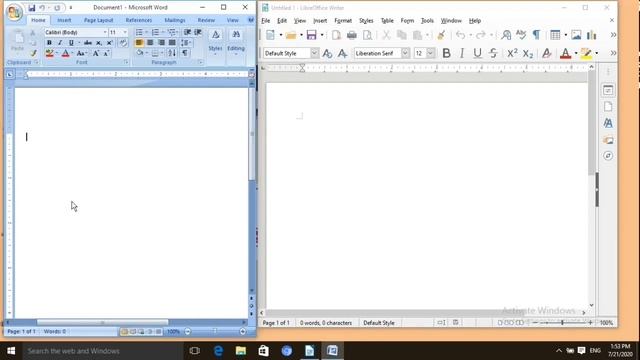Click the Sort icon in Word's Paragraph group
640x360 pixels.
click(172, 53)
